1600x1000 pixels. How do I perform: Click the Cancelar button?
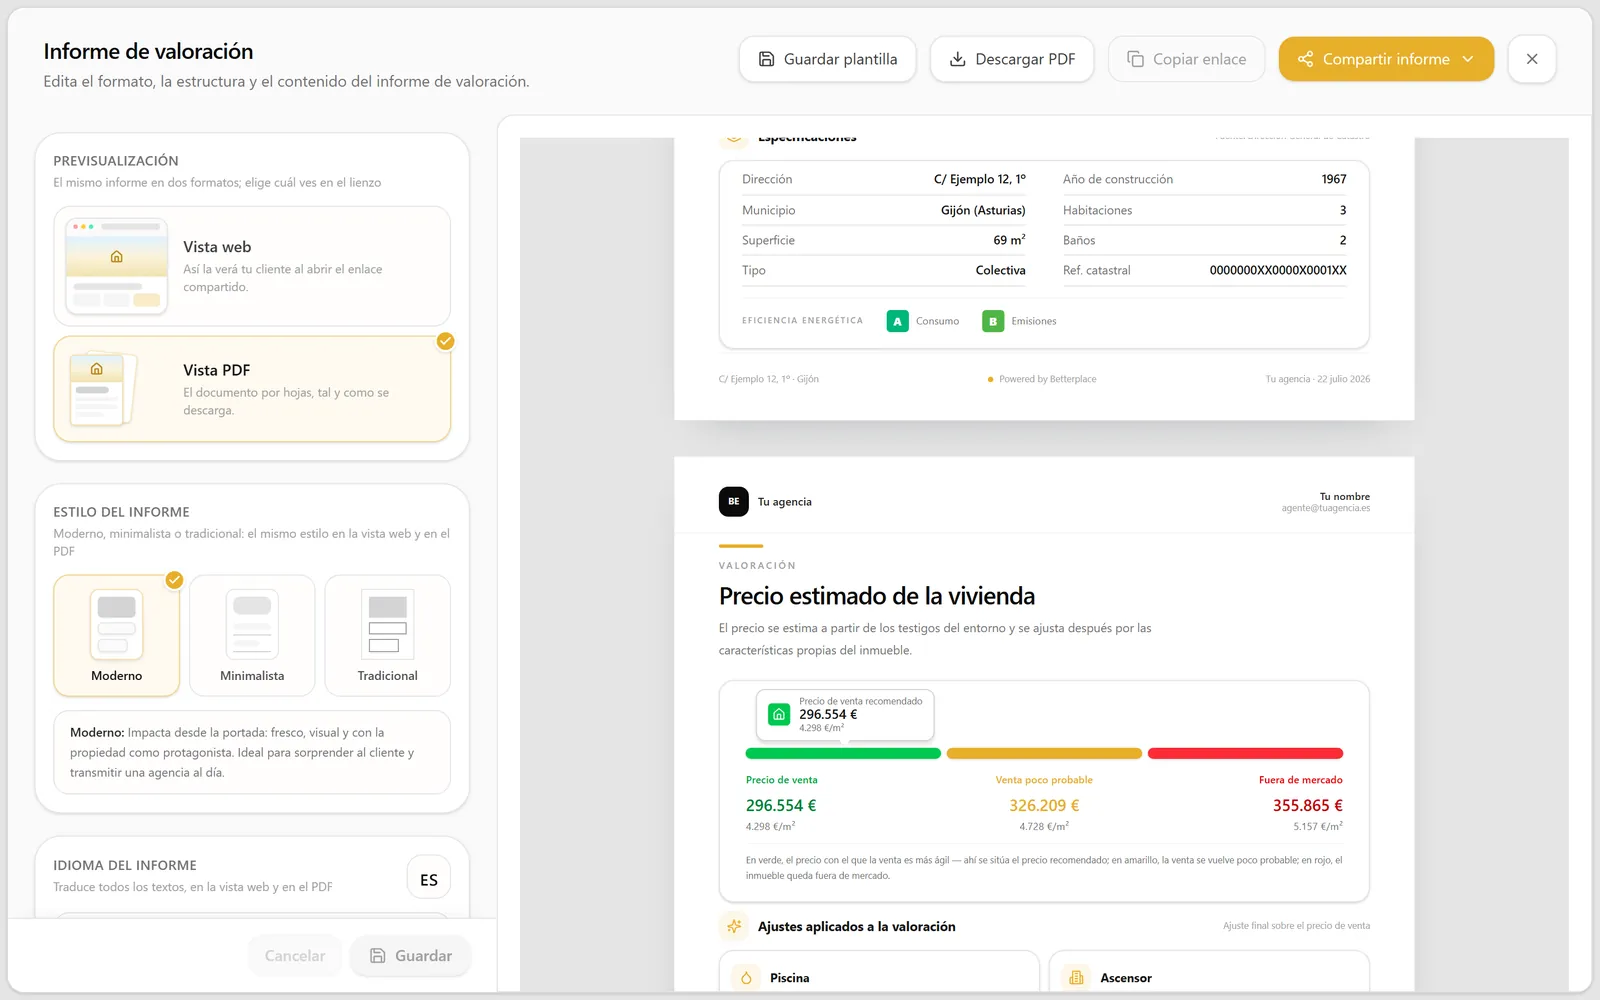point(295,956)
